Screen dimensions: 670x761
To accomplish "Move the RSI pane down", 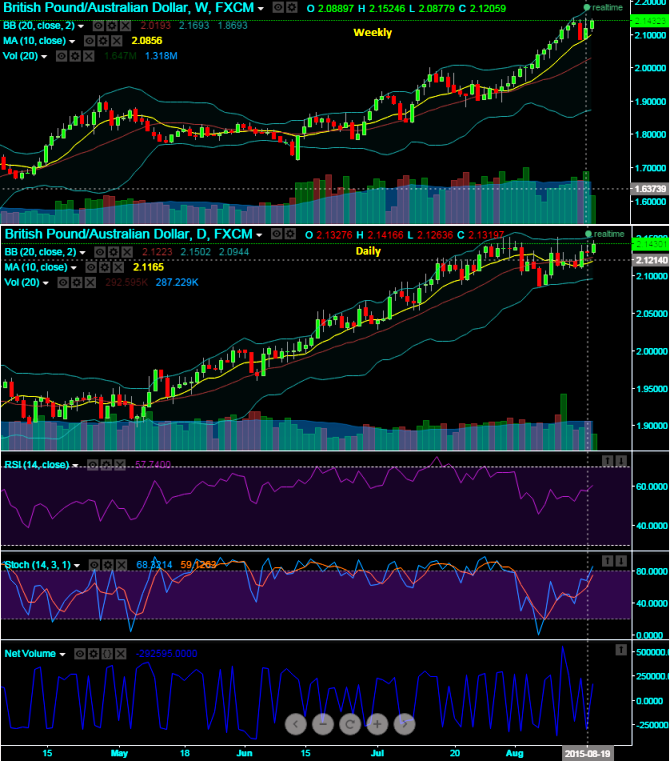I will click(x=621, y=461).
